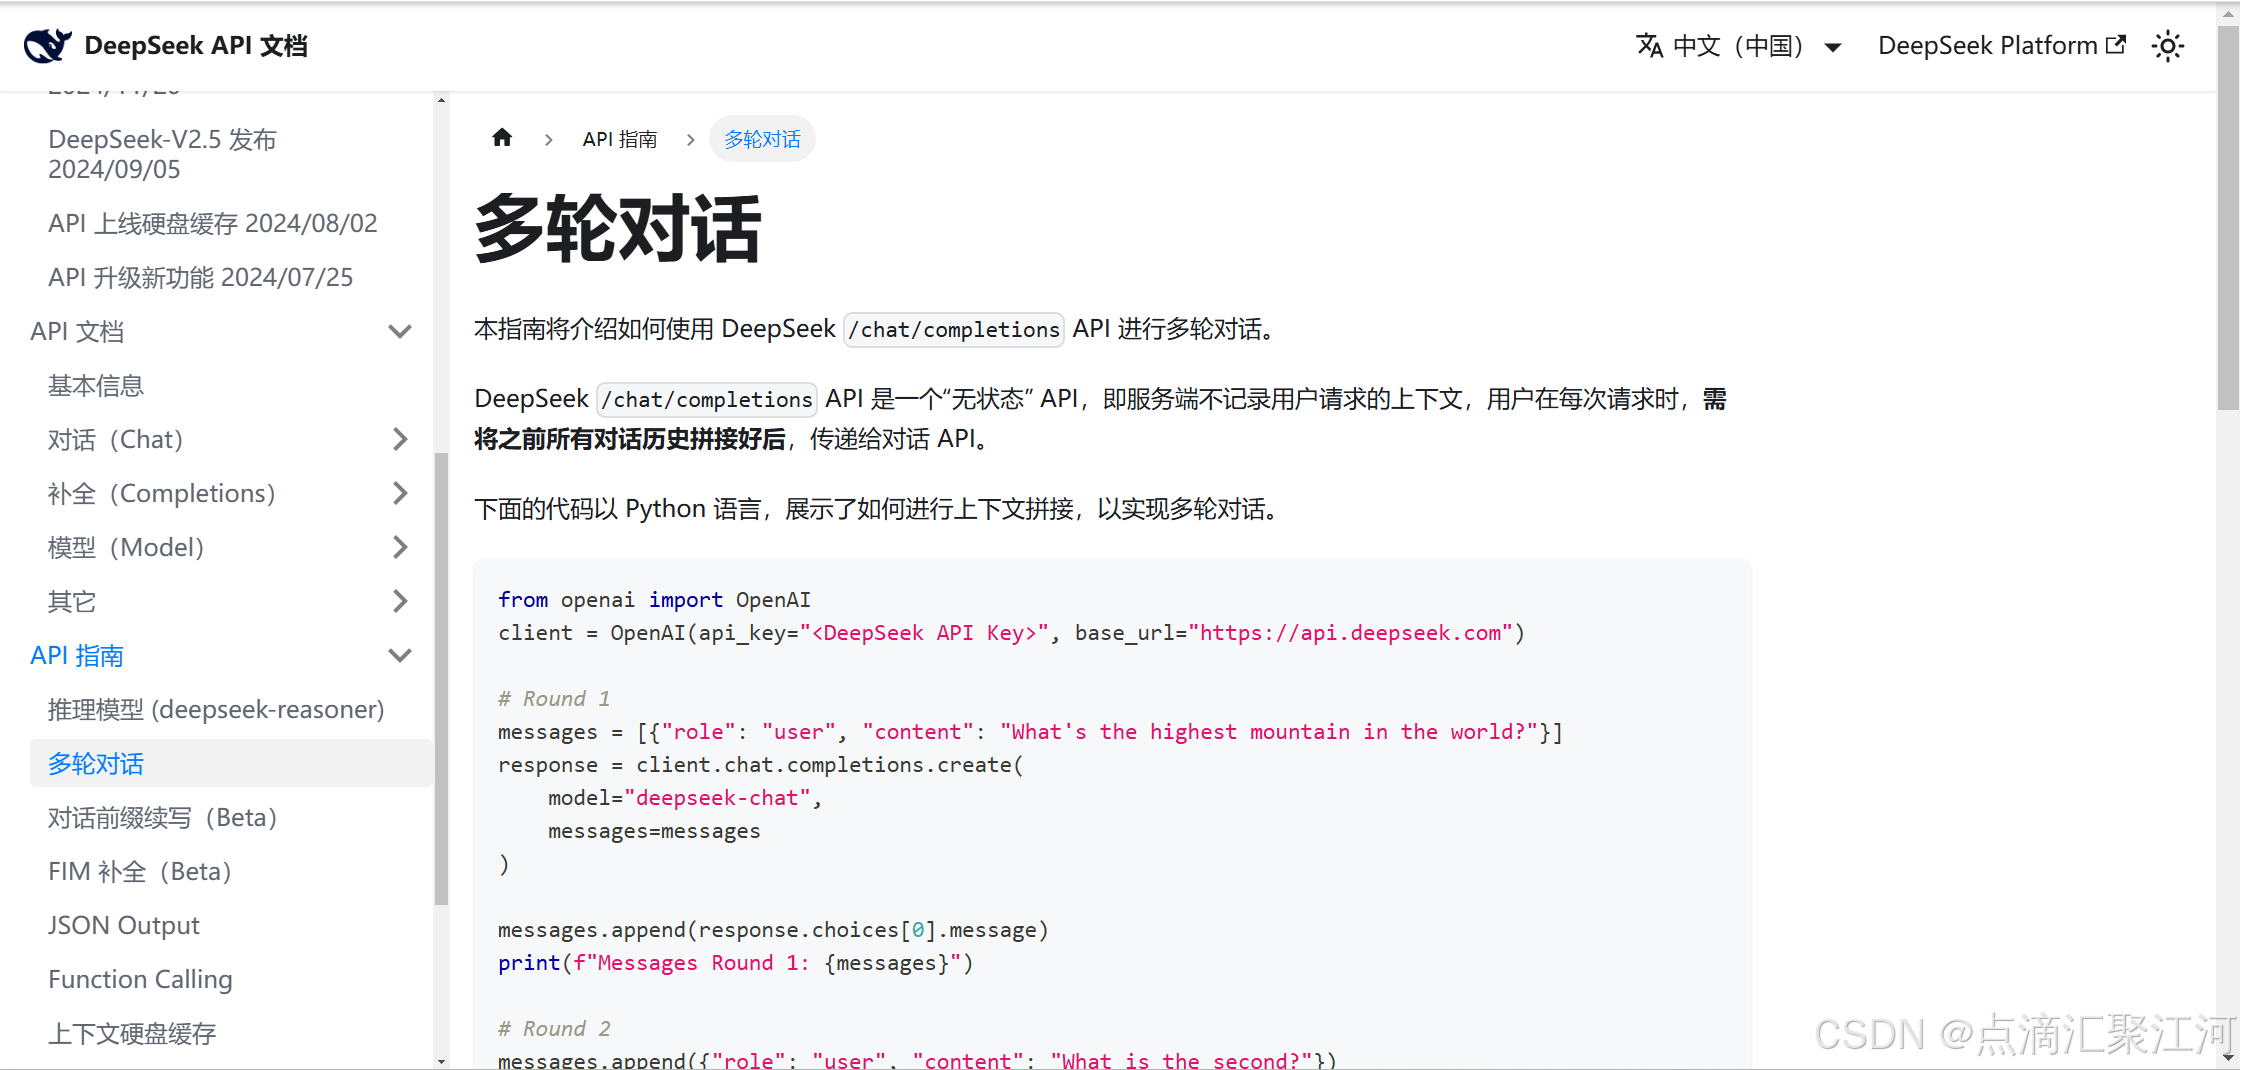
Task: Click the "from openai import OpenAI" code line
Action: click(x=654, y=599)
